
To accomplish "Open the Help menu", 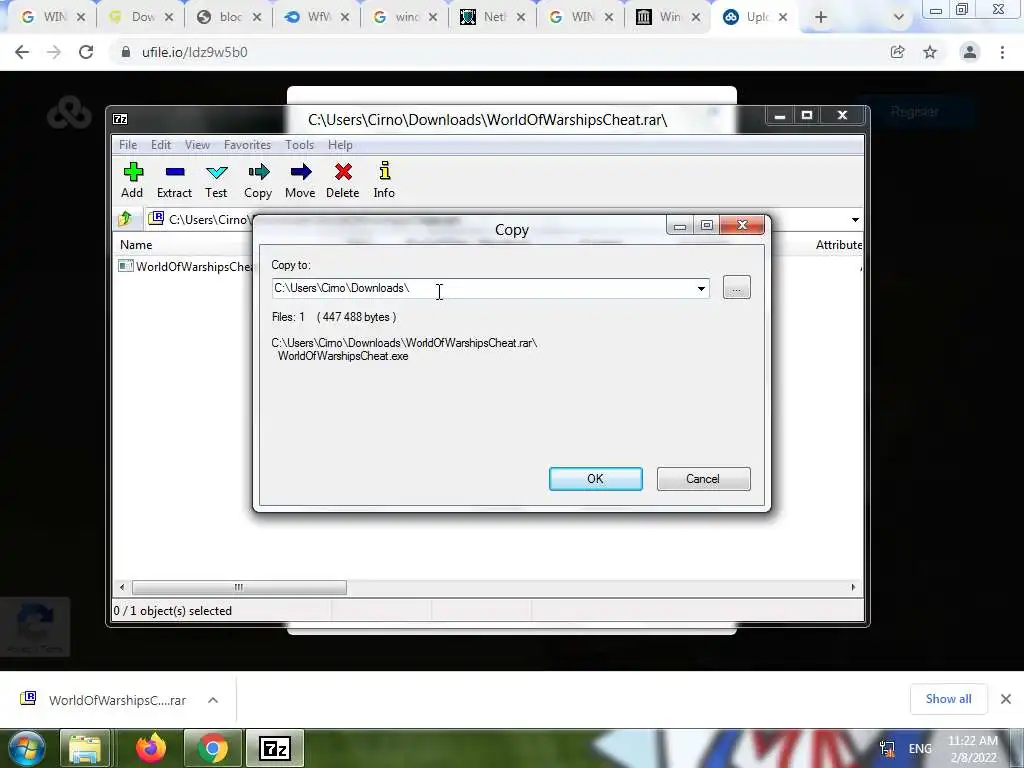I will click(x=340, y=145).
